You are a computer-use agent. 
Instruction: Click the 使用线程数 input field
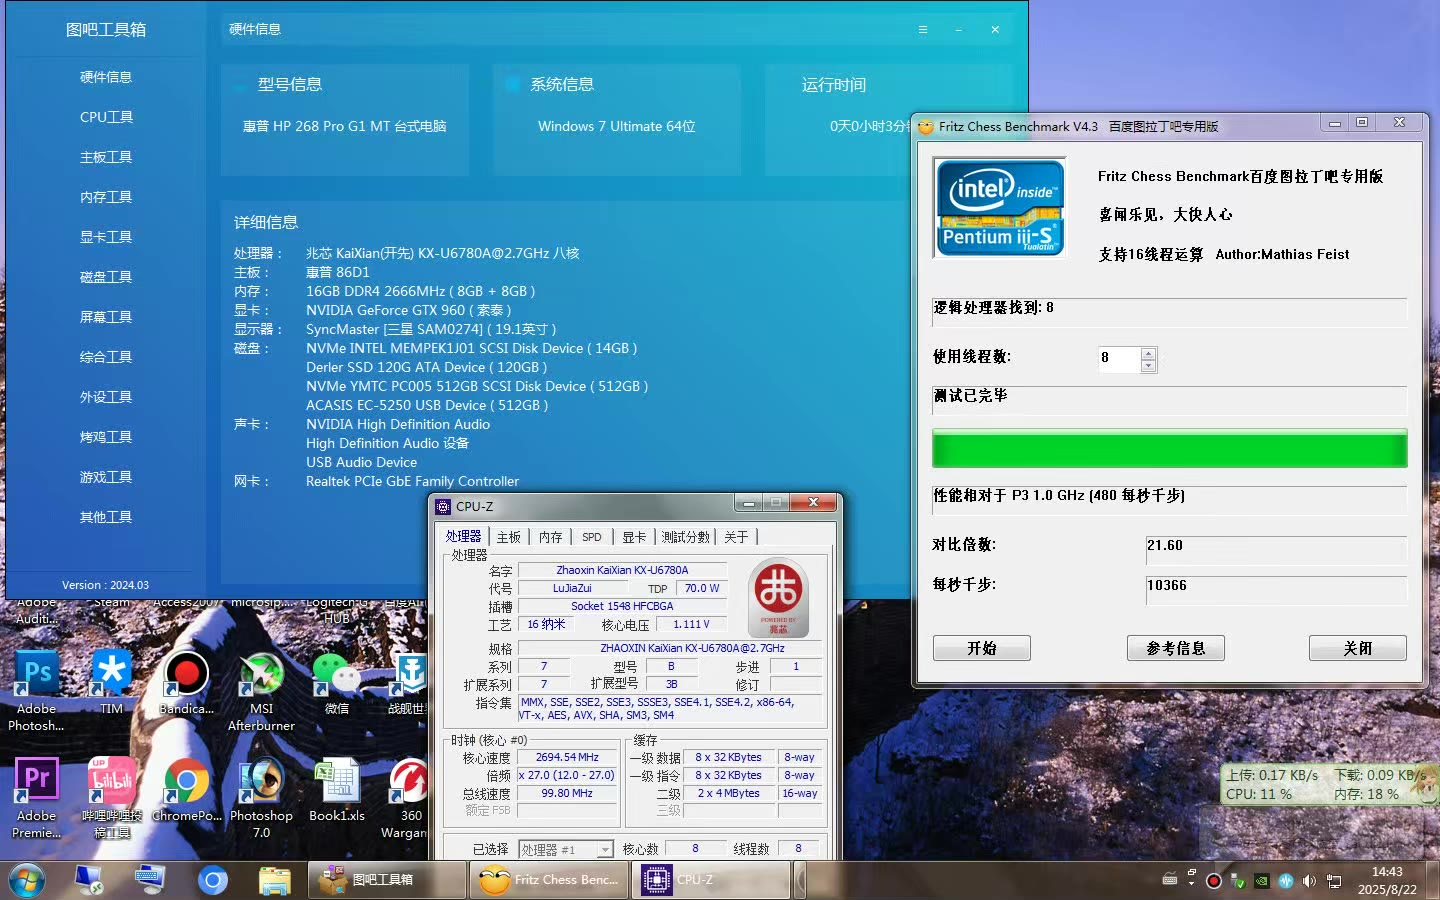click(1119, 359)
